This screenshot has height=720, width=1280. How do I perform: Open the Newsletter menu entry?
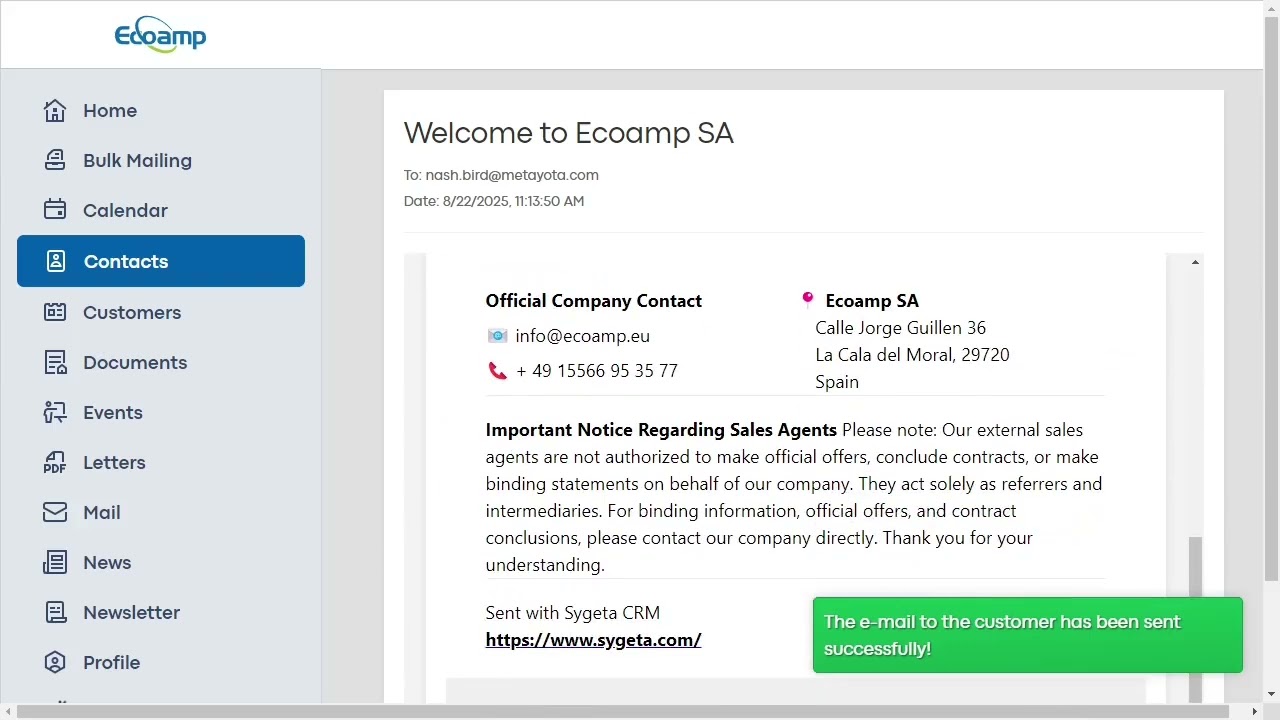point(131,612)
